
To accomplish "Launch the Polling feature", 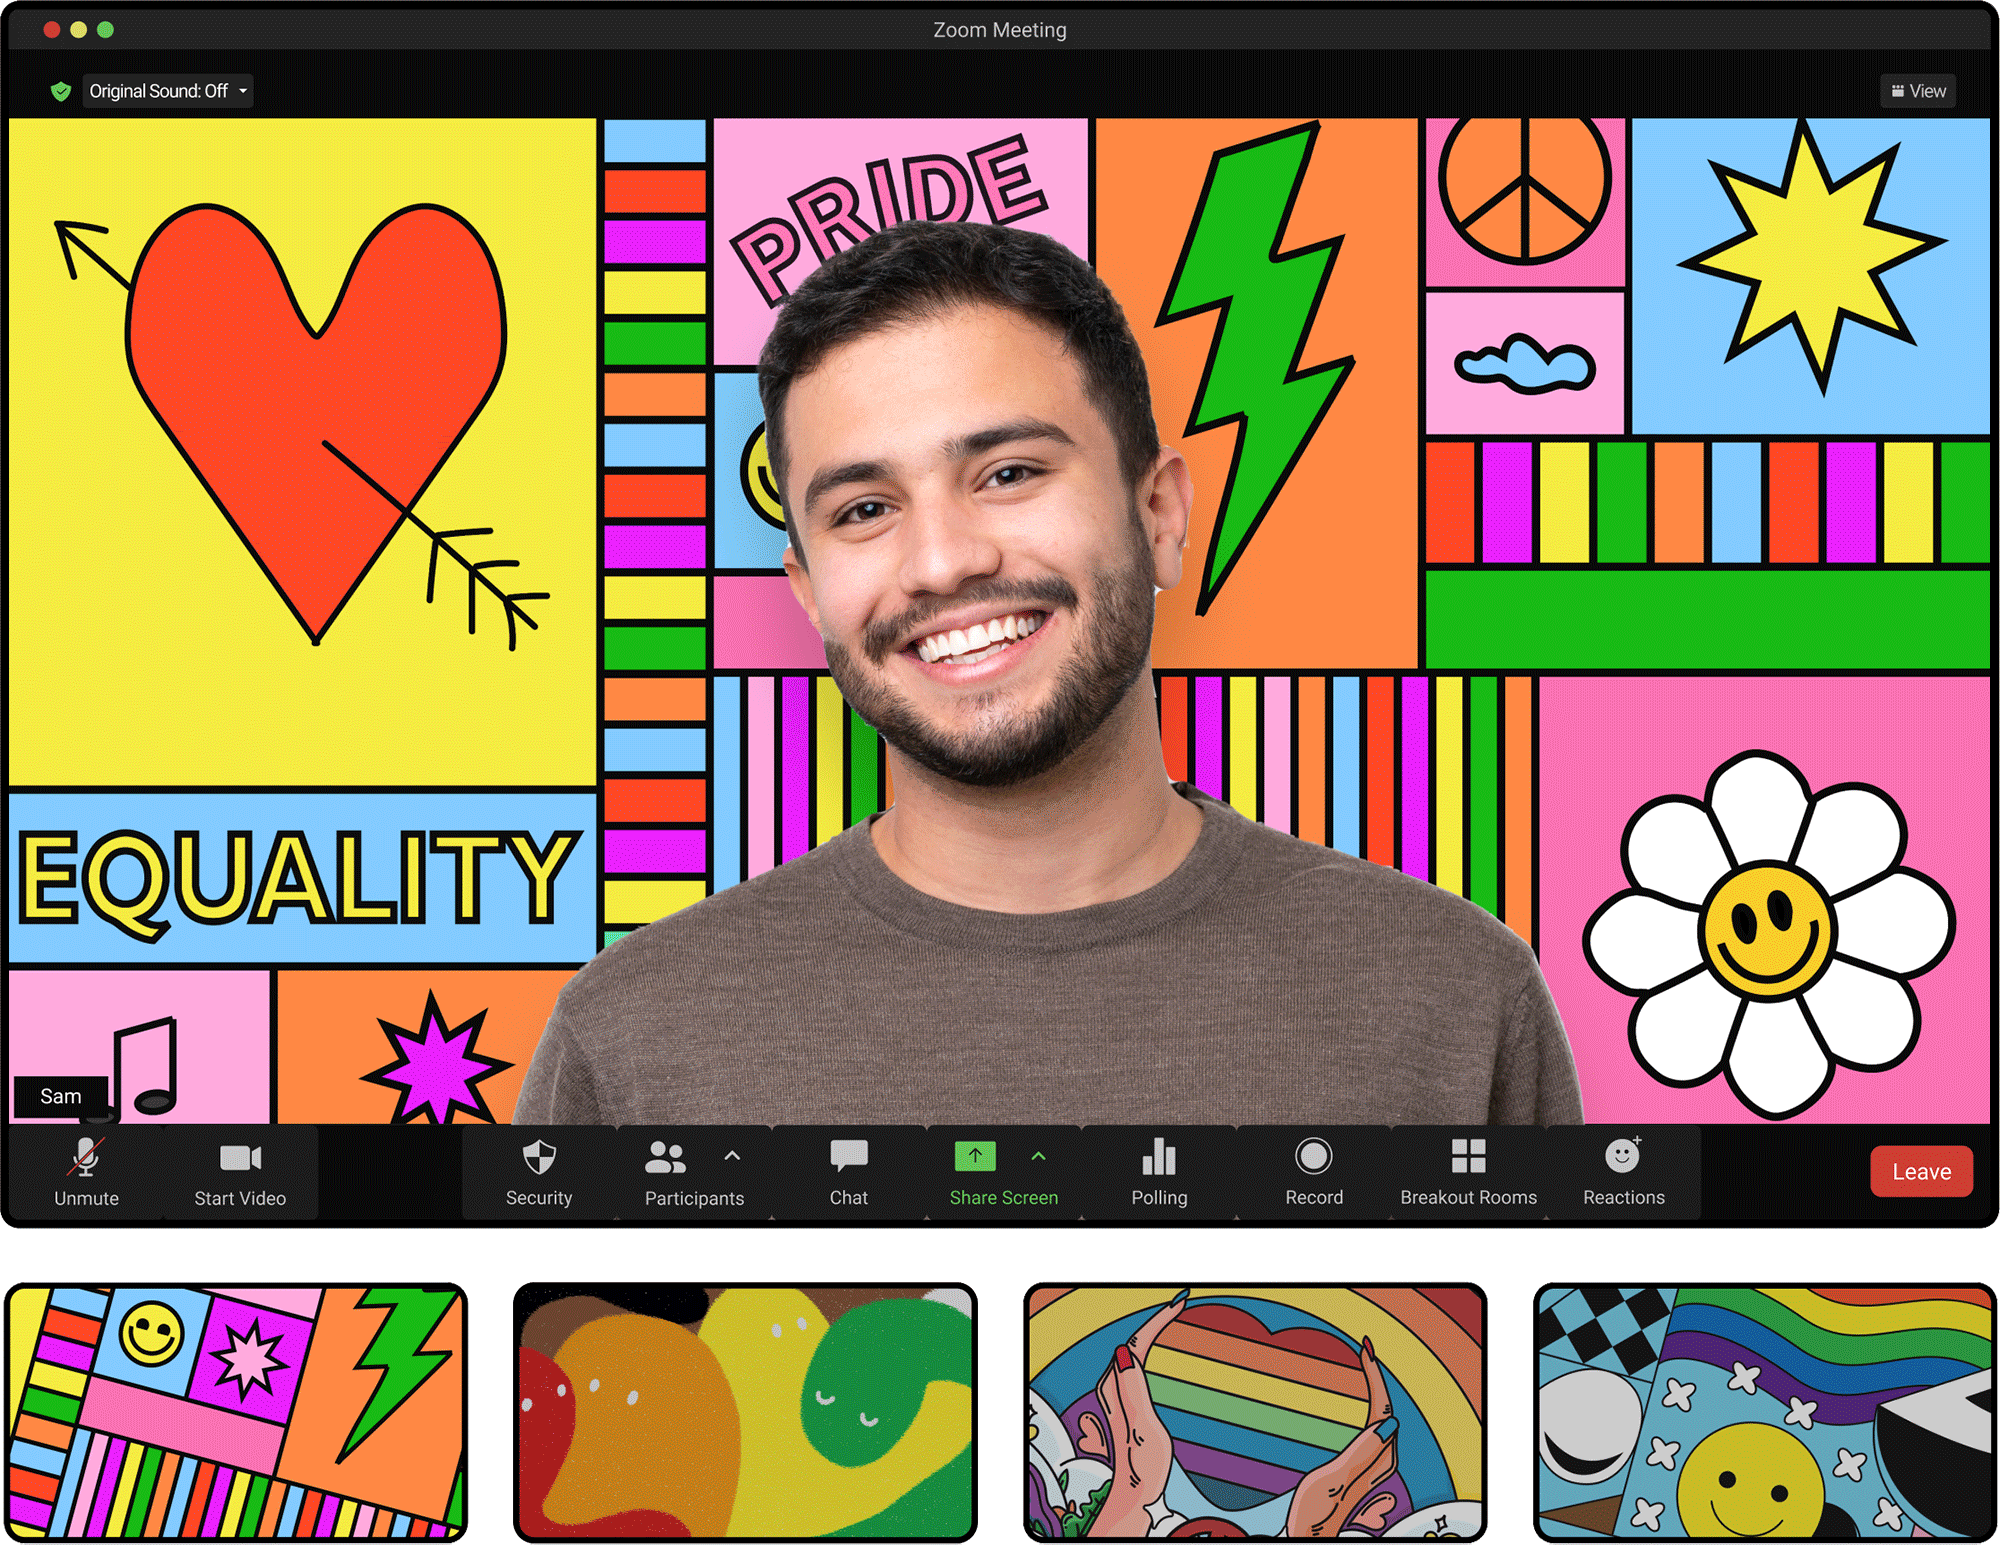I will [1159, 1171].
